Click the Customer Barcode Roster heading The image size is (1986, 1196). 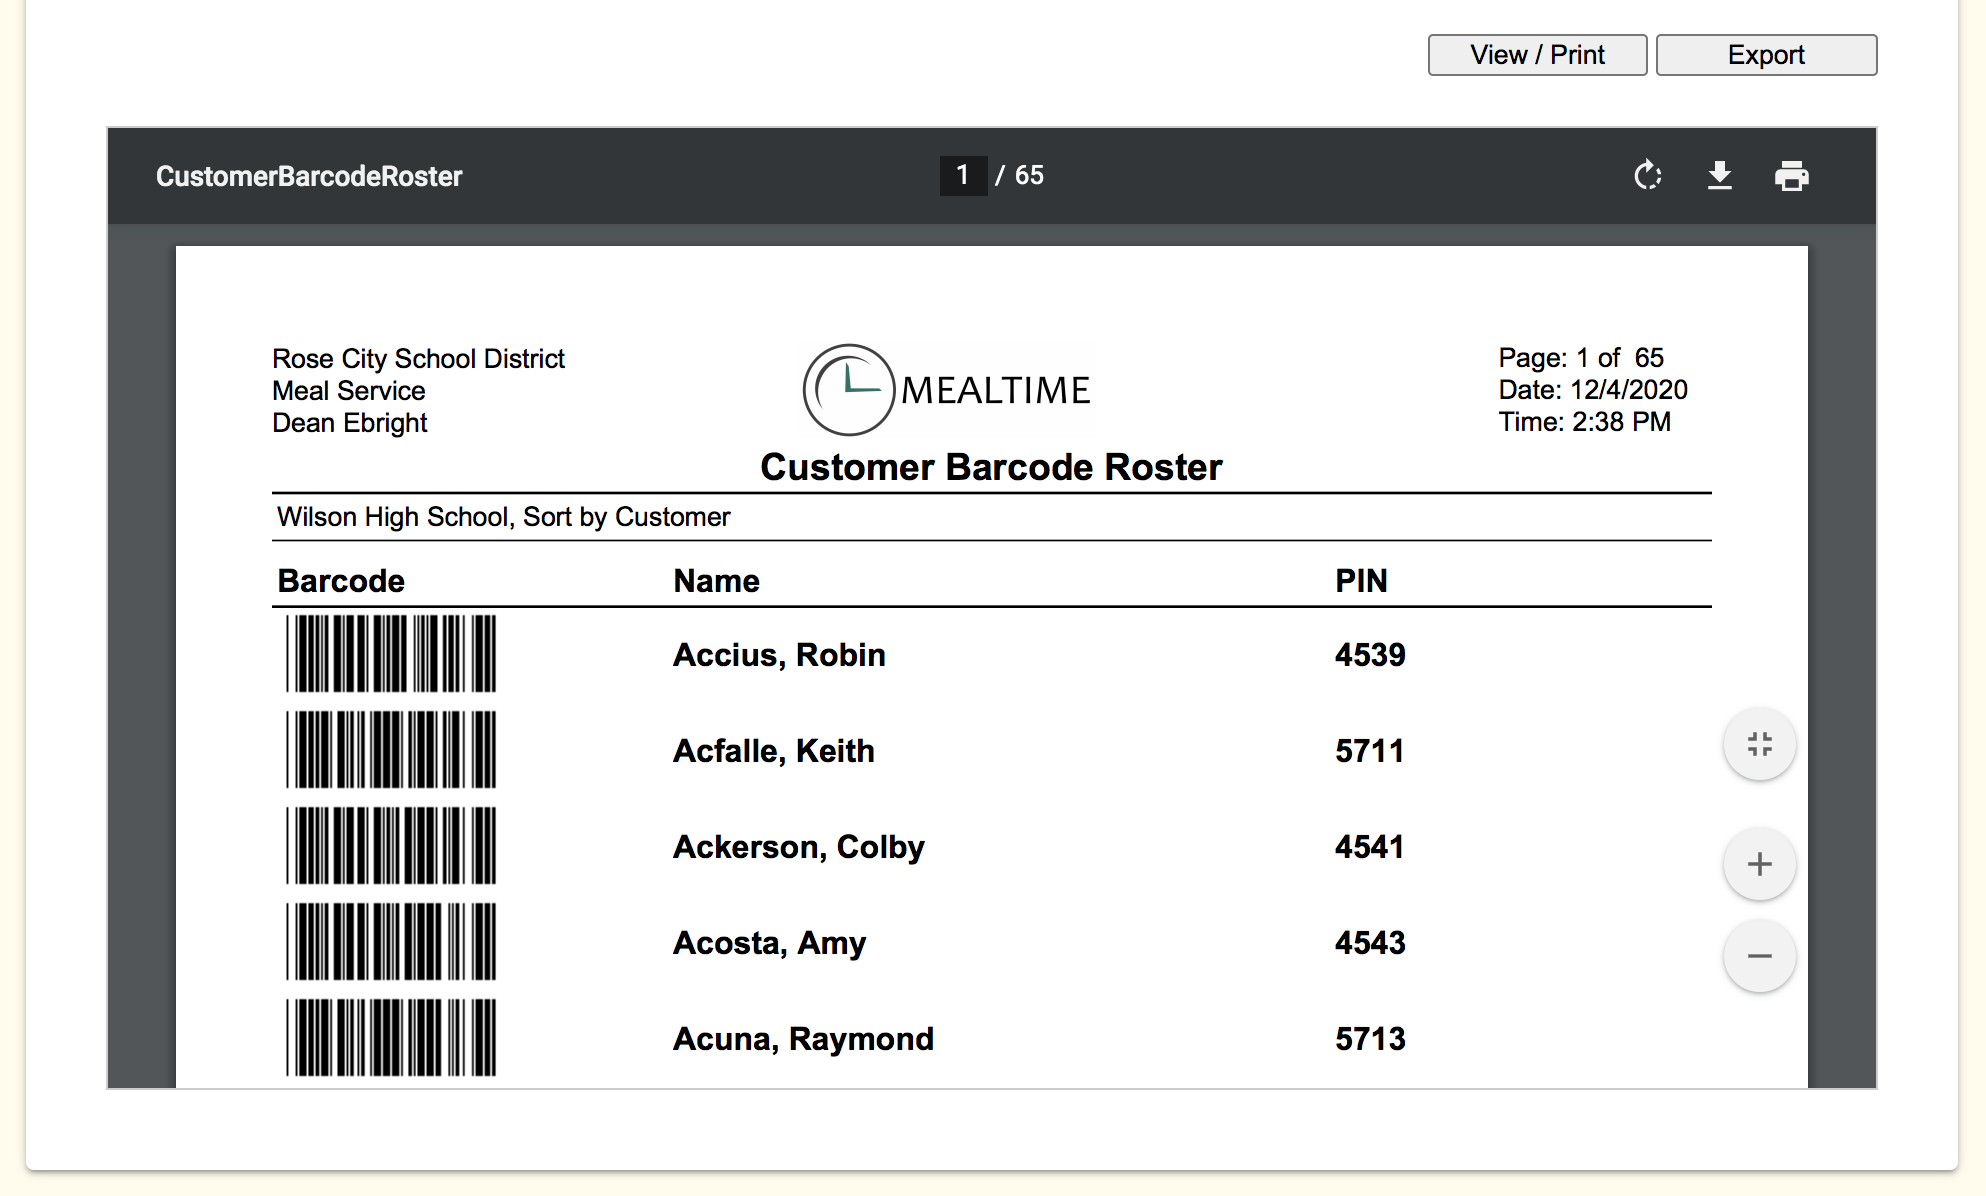tap(991, 467)
